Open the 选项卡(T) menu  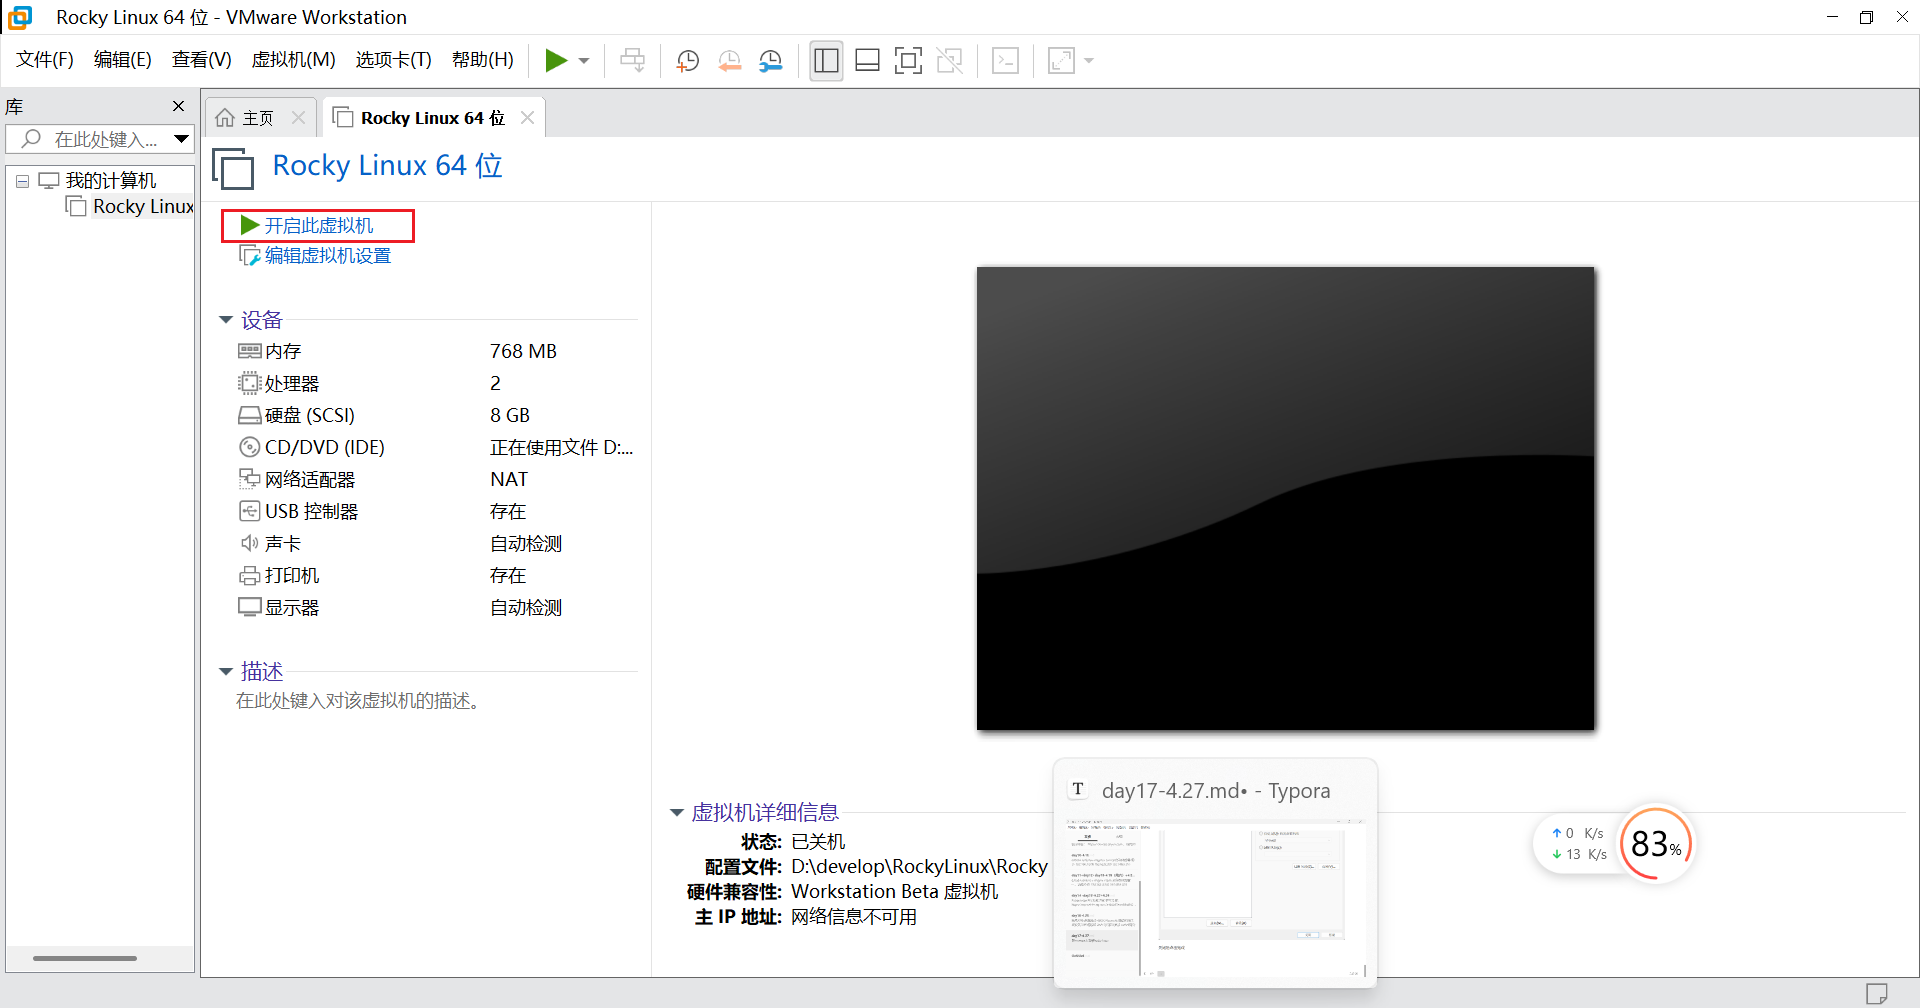[393, 60]
